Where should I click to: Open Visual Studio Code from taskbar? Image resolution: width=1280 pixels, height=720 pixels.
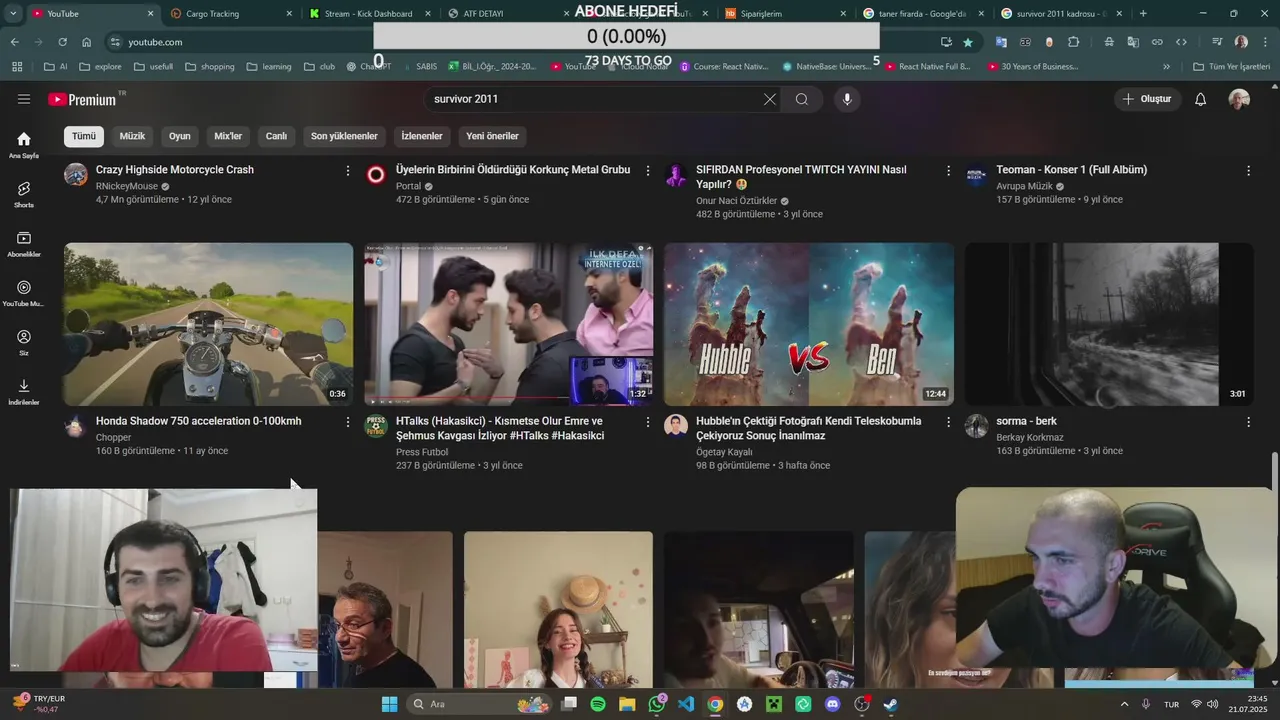point(686,704)
